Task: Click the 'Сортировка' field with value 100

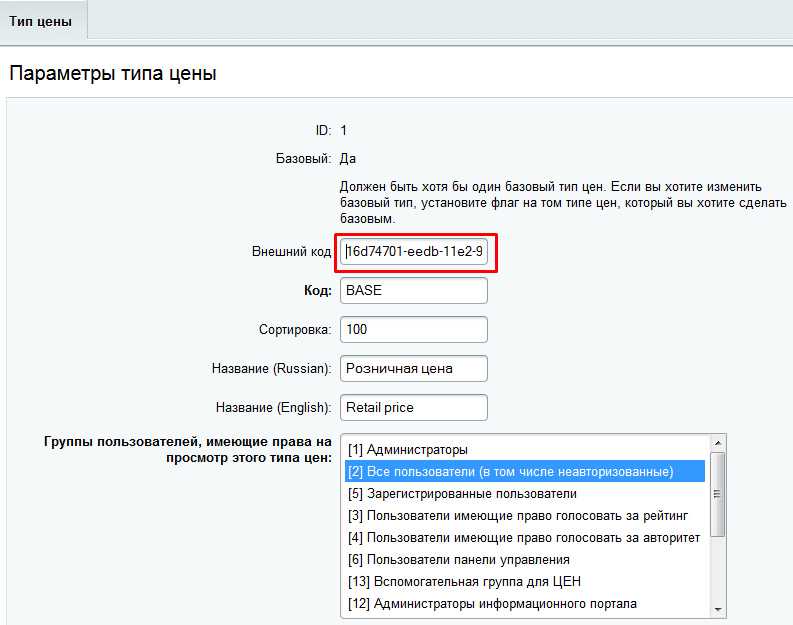Action: click(414, 329)
